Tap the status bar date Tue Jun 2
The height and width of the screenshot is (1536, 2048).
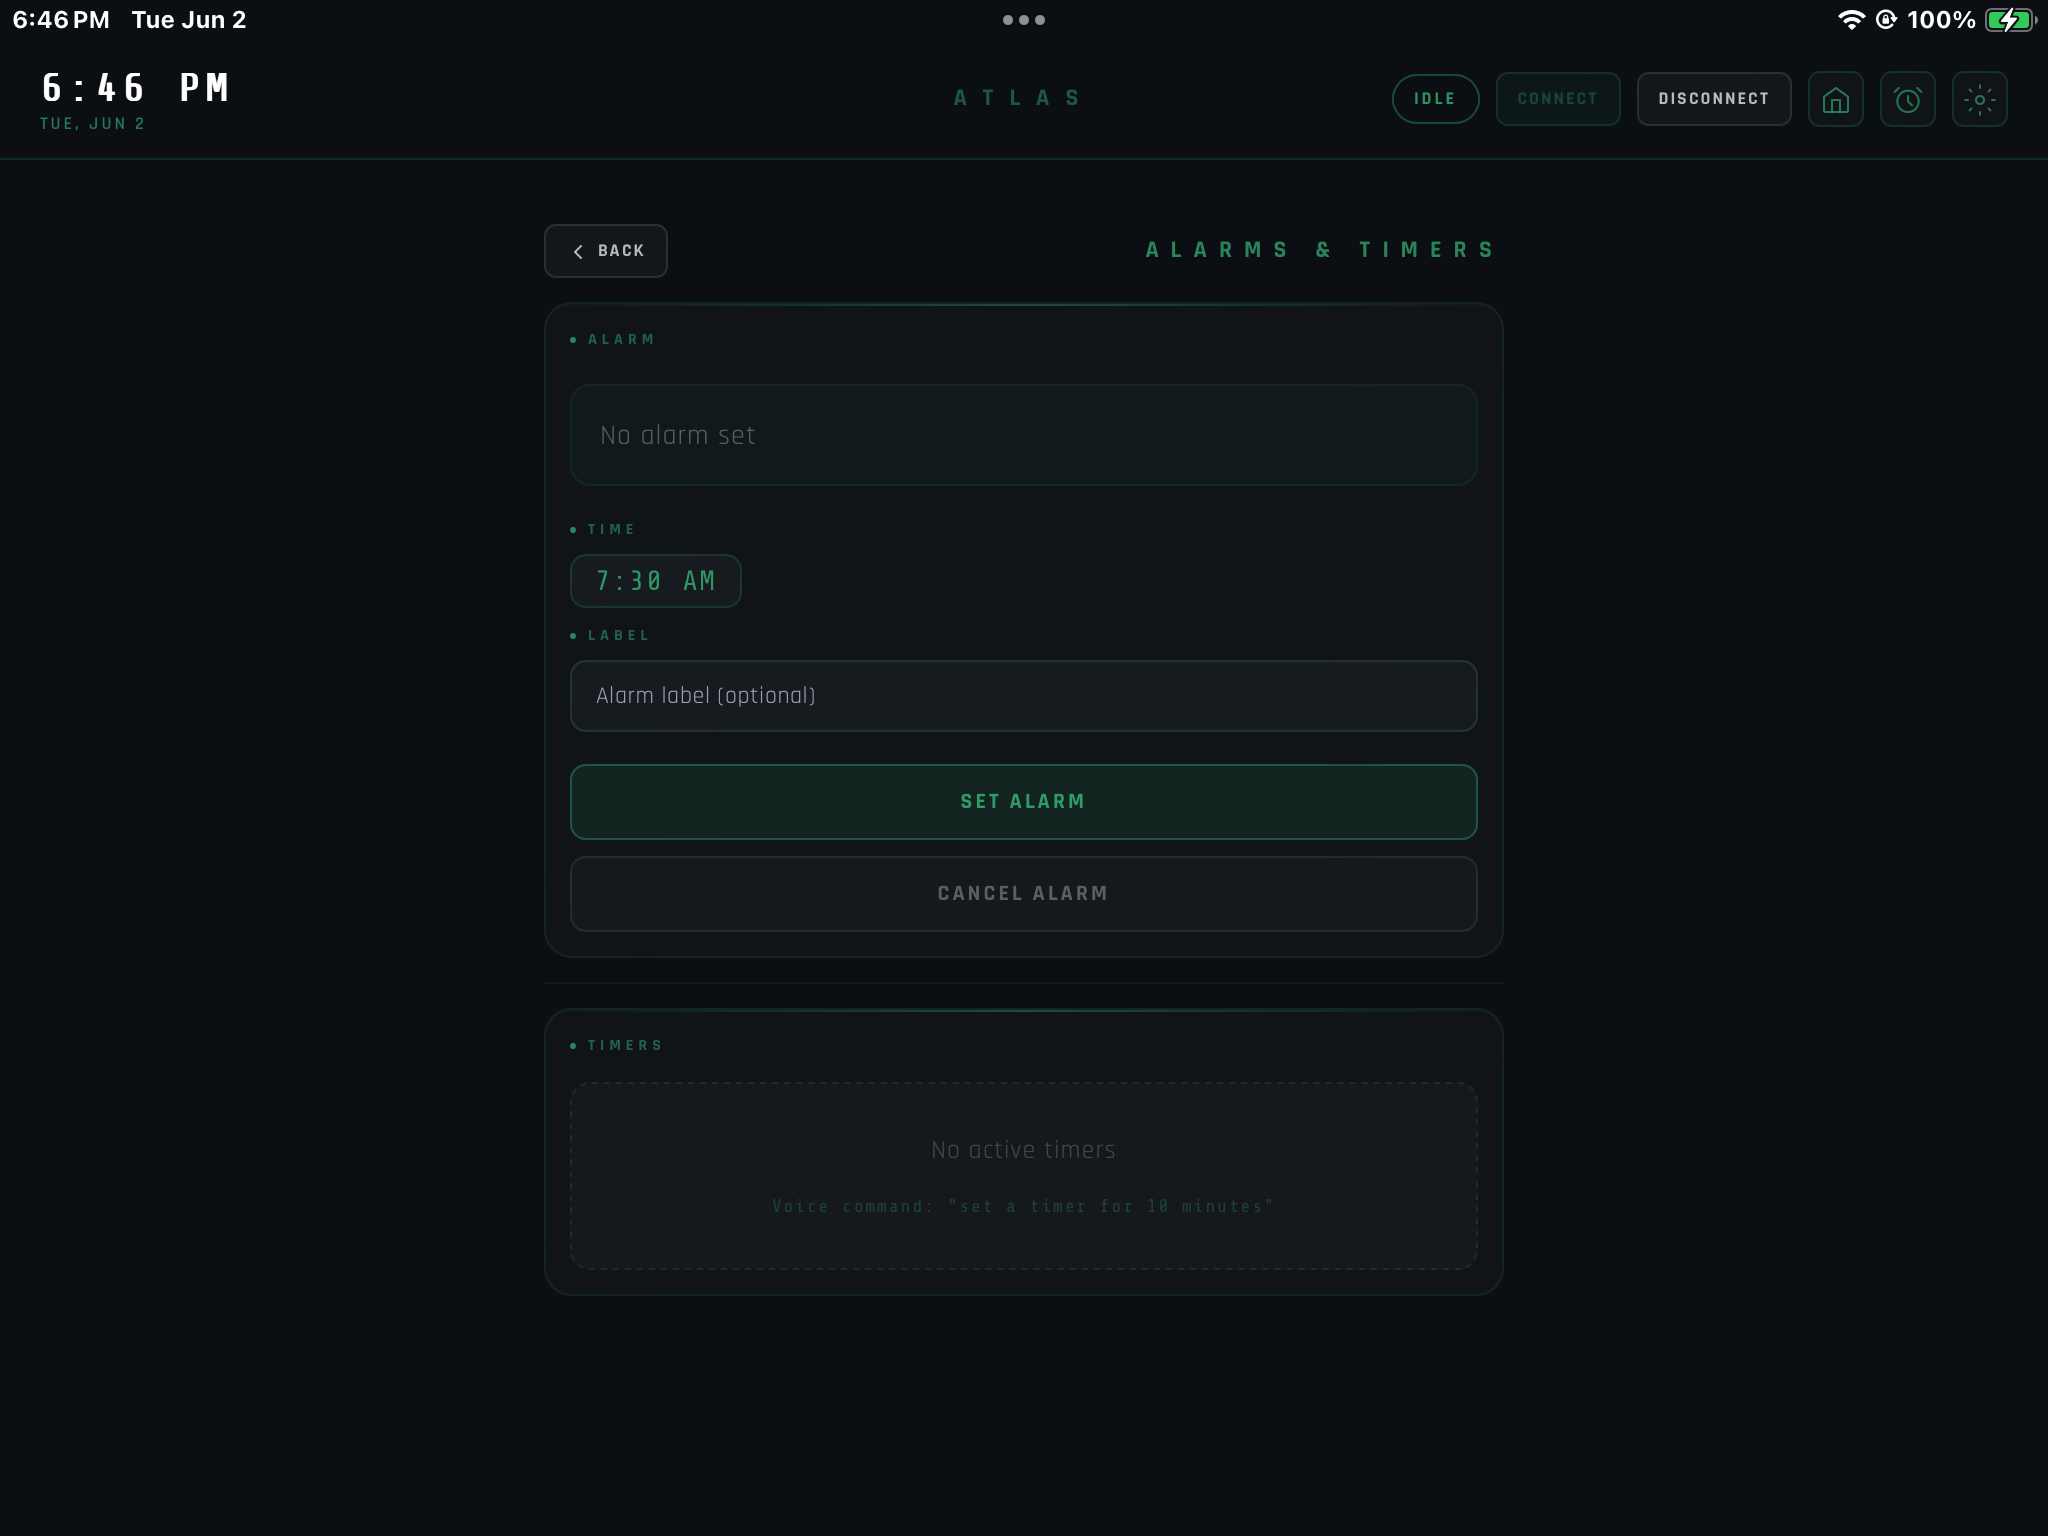(x=189, y=20)
